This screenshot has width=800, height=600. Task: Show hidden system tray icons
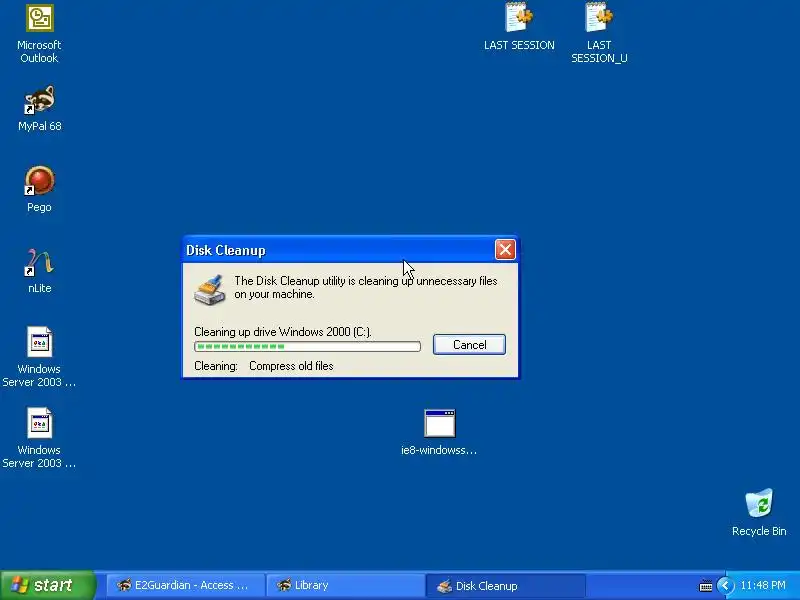point(725,585)
